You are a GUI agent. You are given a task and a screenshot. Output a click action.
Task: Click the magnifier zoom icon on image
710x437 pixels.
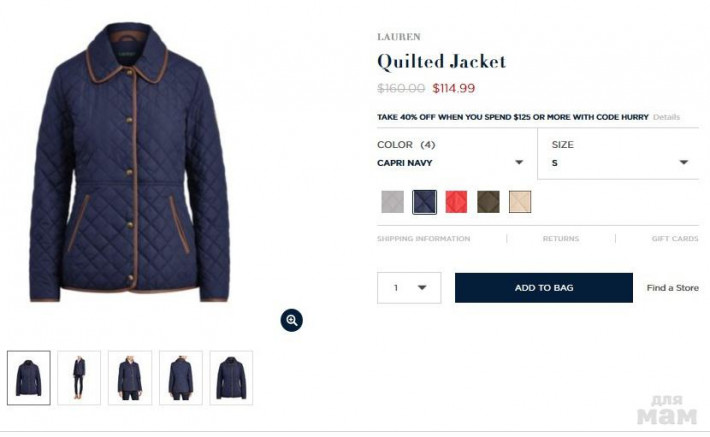[292, 320]
